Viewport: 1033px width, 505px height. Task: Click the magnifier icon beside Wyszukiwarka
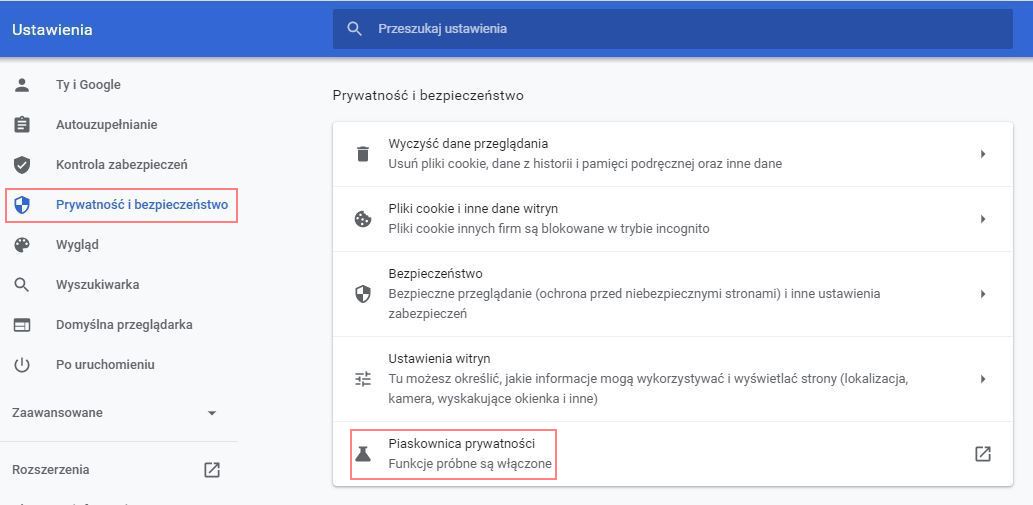[x=22, y=285]
